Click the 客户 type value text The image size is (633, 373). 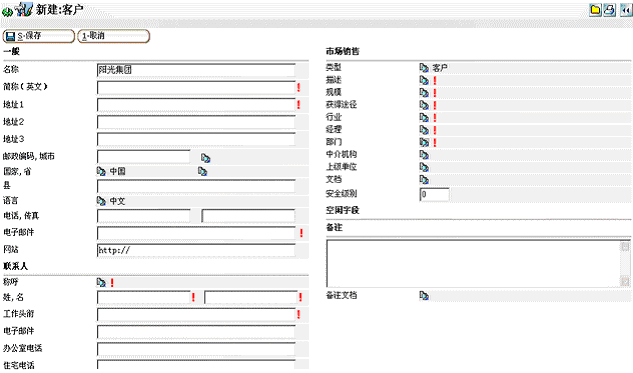(x=440, y=68)
